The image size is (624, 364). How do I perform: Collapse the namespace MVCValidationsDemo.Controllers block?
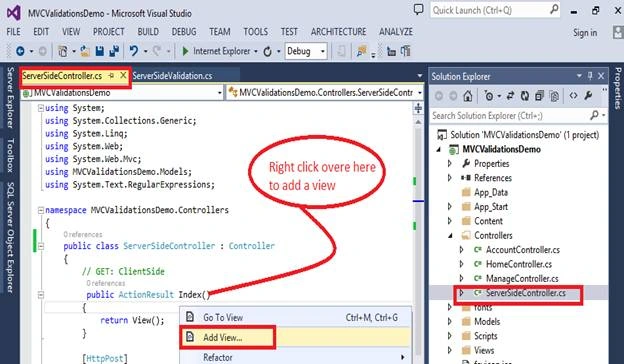pyautogui.click(x=41, y=210)
